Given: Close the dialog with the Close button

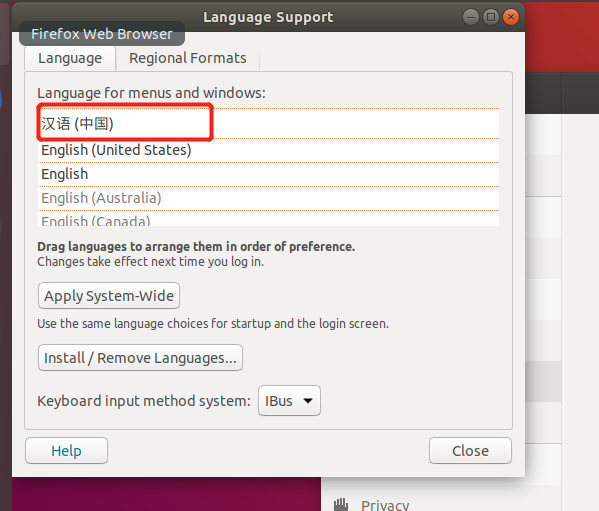Looking at the screenshot, I should pyautogui.click(x=470, y=451).
